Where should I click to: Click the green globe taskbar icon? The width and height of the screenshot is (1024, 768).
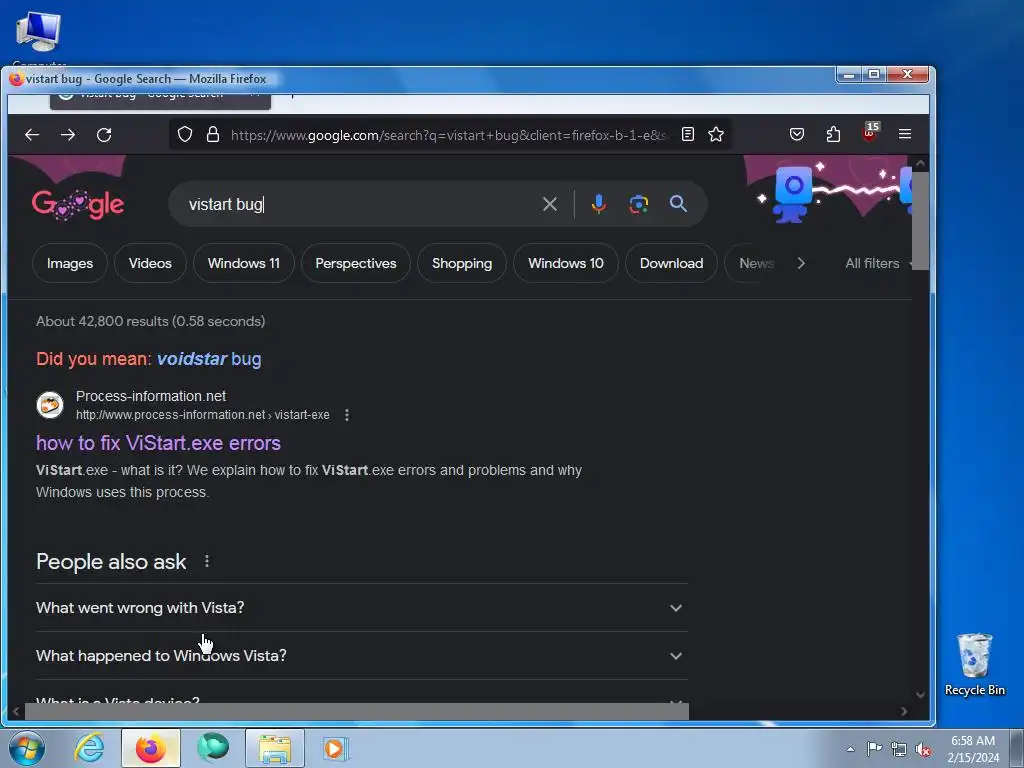pos(213,748)
